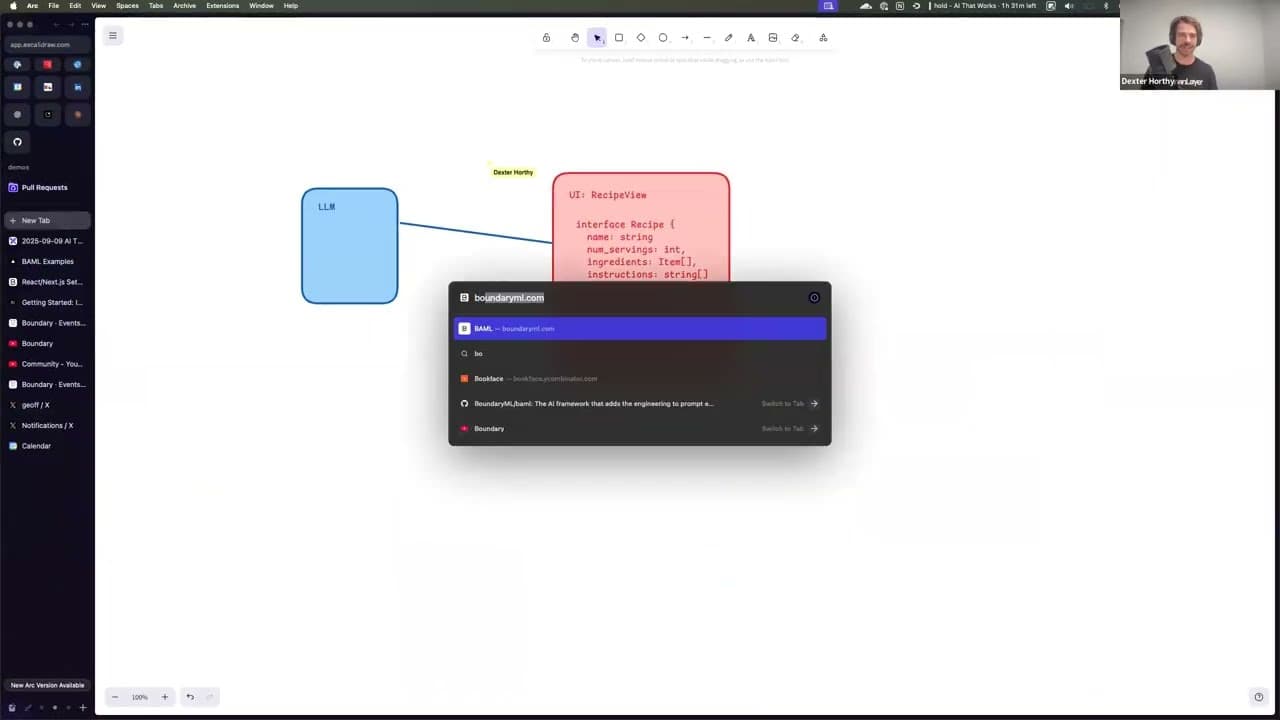Select the Pencil draw tool

point(729,38)
